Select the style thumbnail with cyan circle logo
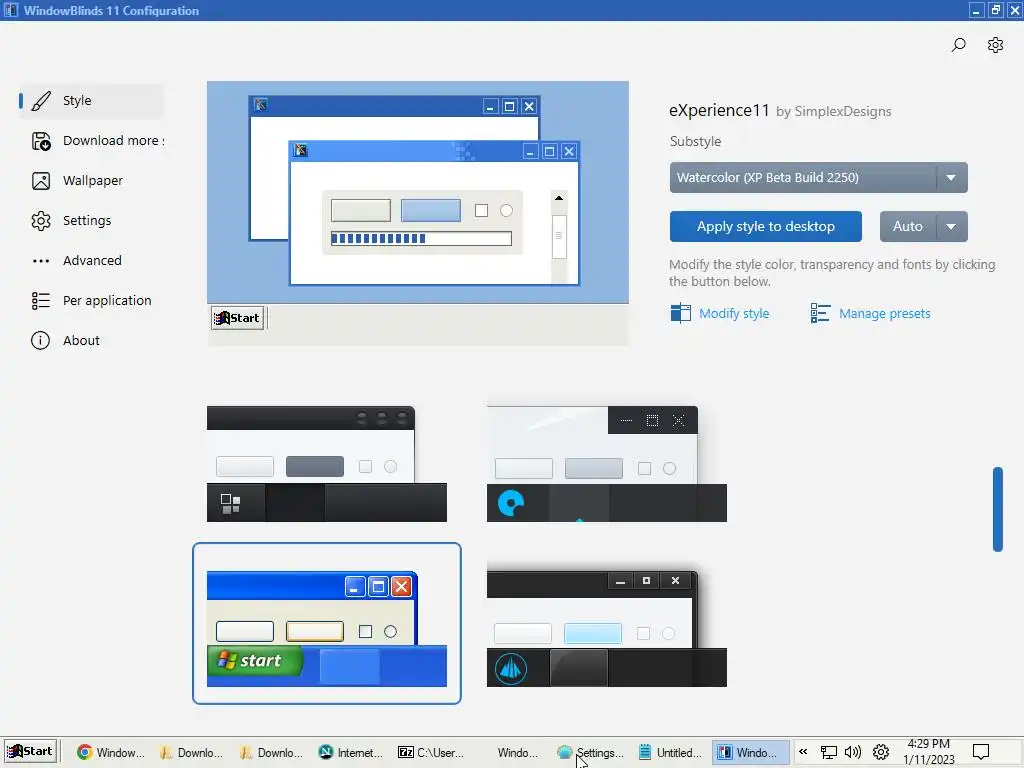This screenshot has width=1024, height=768. 607,464
